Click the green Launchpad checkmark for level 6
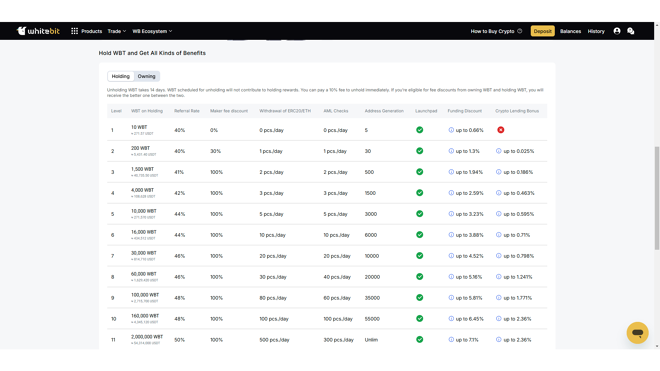 pyautogui.click(x=420, y=235)
